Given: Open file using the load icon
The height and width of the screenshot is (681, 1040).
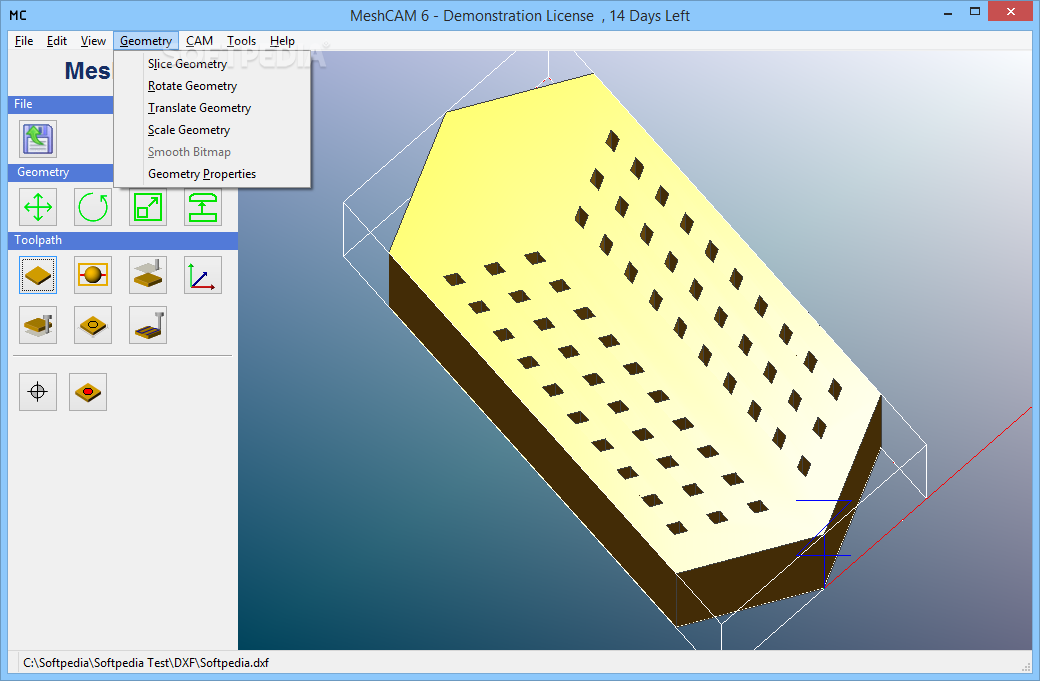Looking at the screenshot, I should tap(38, 139).
